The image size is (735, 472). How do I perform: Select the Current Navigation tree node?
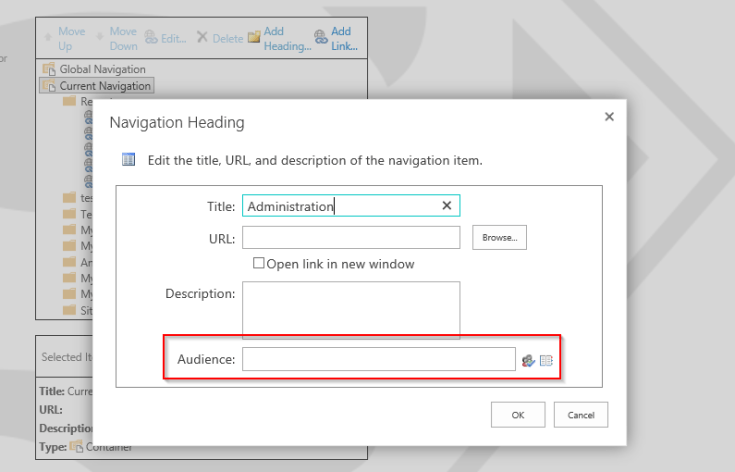pyautogui.click(x=105, y=86)
